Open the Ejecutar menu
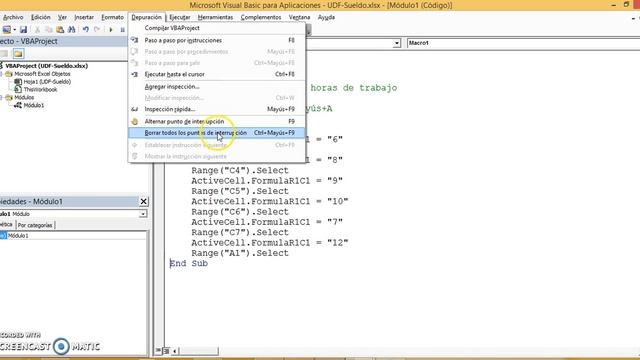Screen dimensions: 640x360 [180, 17]
